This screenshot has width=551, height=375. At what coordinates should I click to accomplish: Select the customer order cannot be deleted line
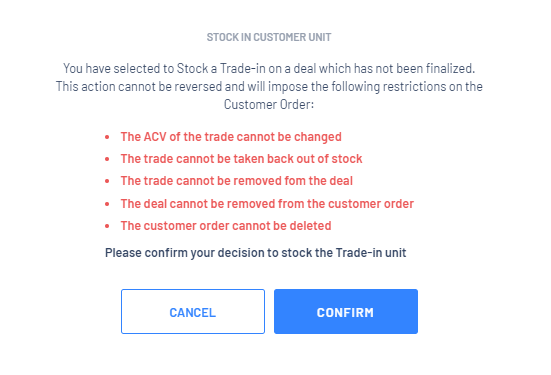pos(226,226)
